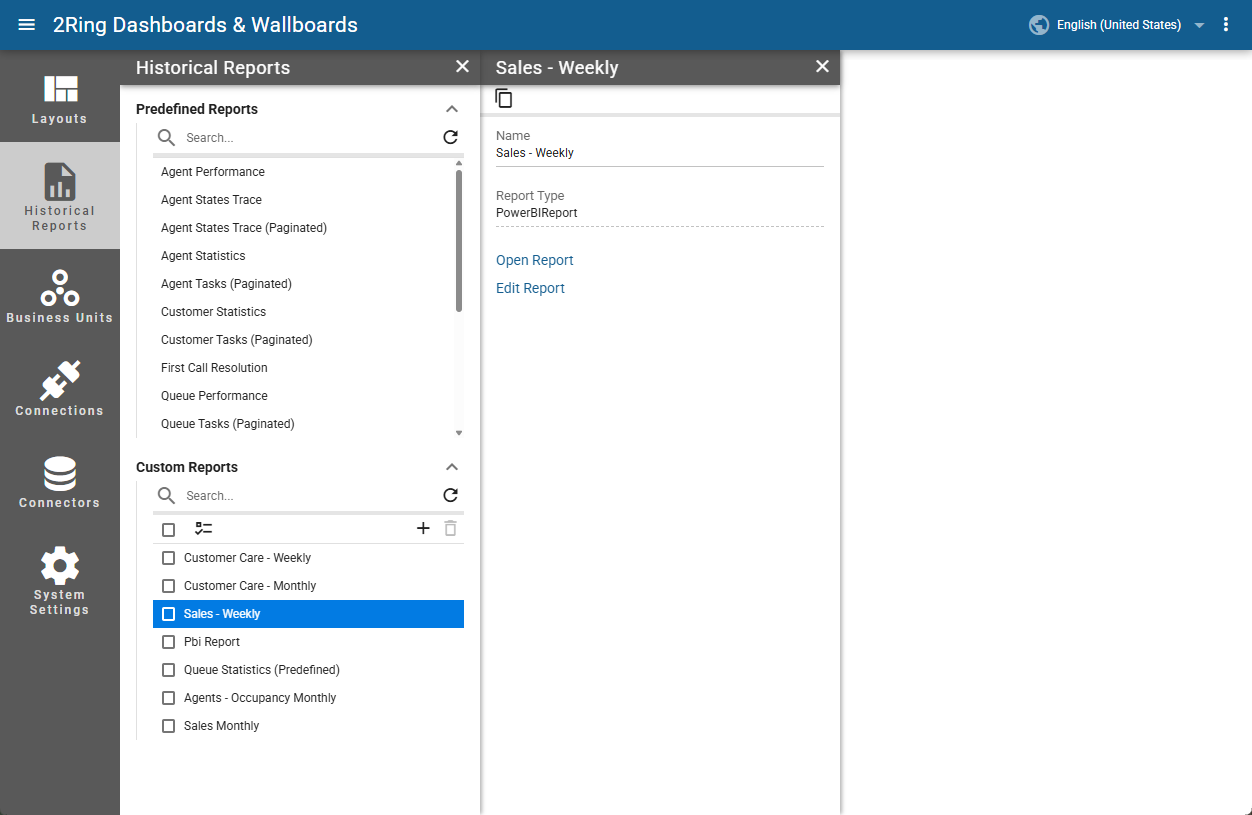Collapse the Predefined Reports section
Screen dimensions: 1252x815
tap(452, 109)
